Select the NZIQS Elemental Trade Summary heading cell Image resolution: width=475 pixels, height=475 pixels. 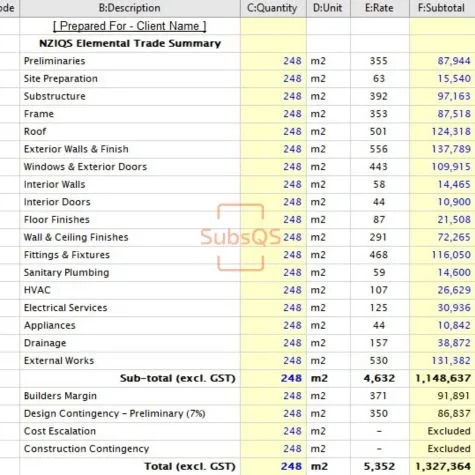pyautogui.click(x=130, y=43)
